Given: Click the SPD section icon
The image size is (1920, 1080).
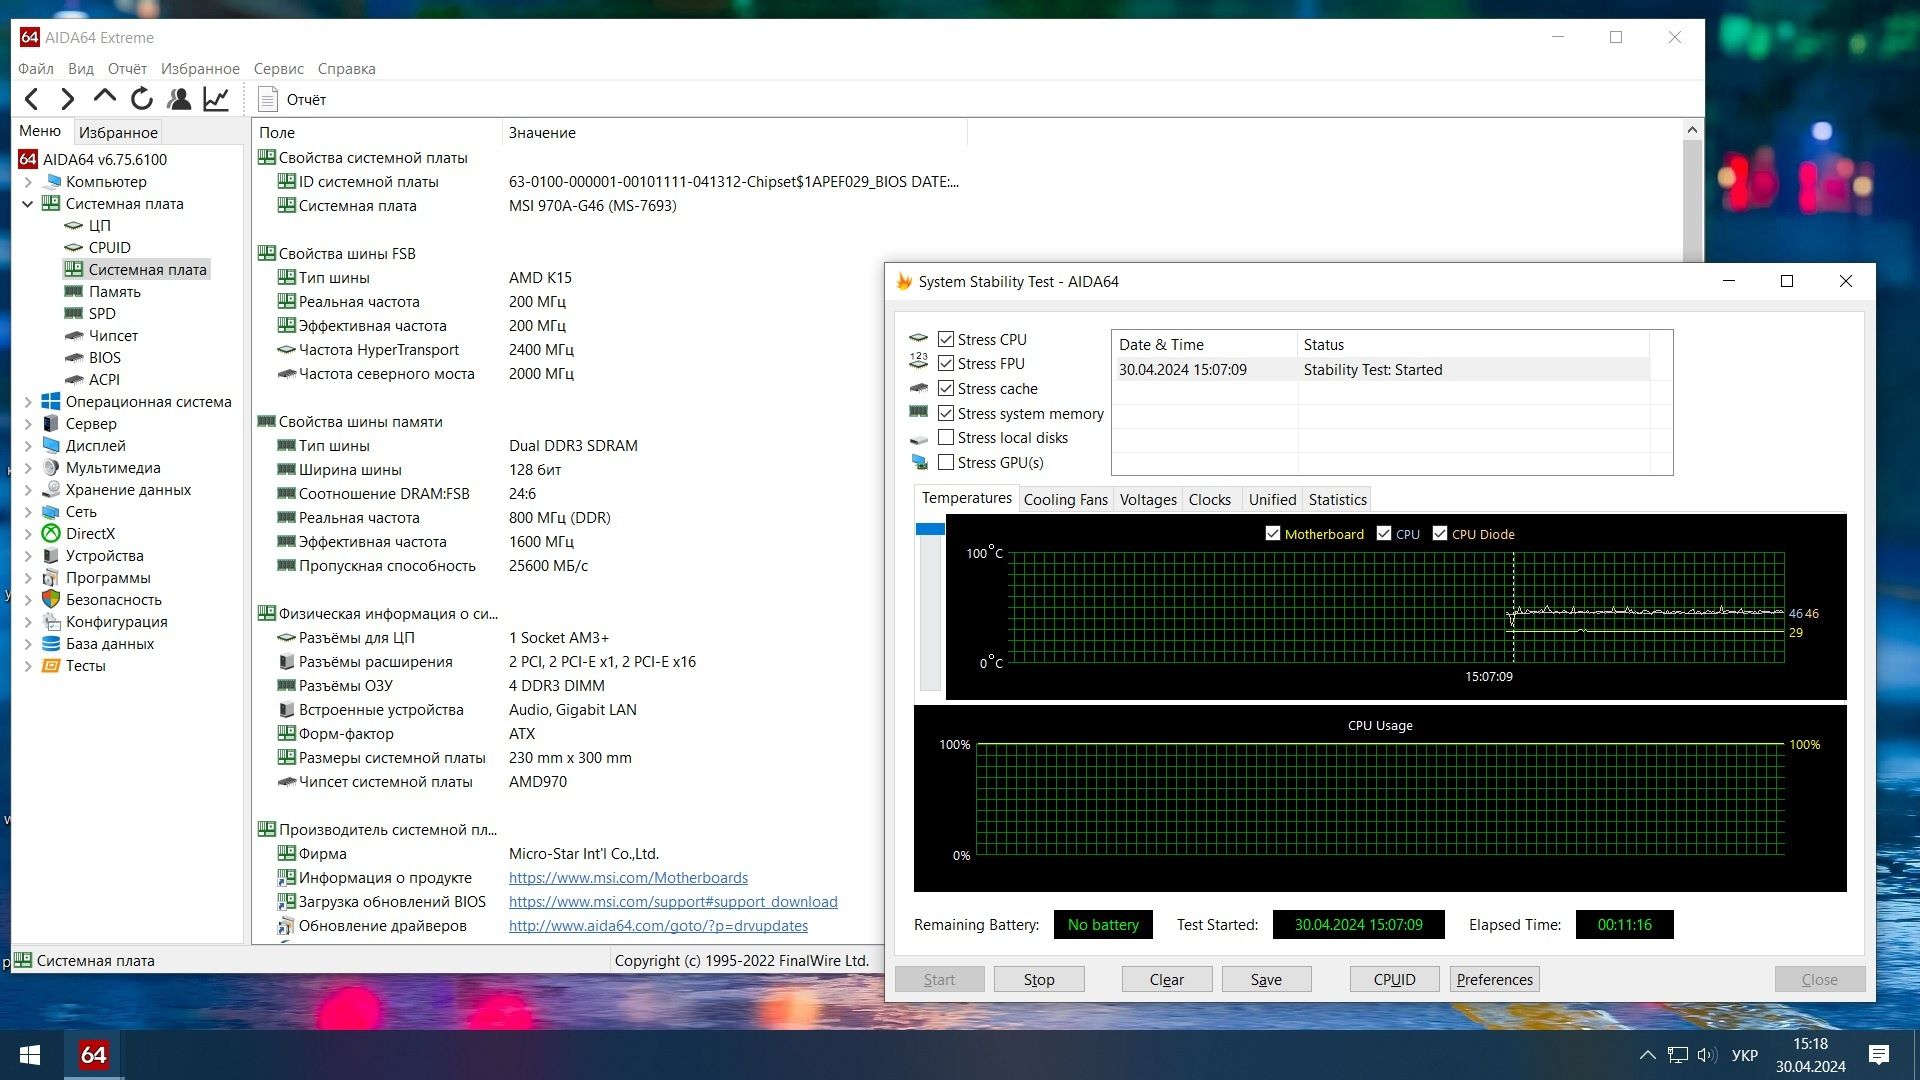Looking at the screenshot, I should click(74, 313).
